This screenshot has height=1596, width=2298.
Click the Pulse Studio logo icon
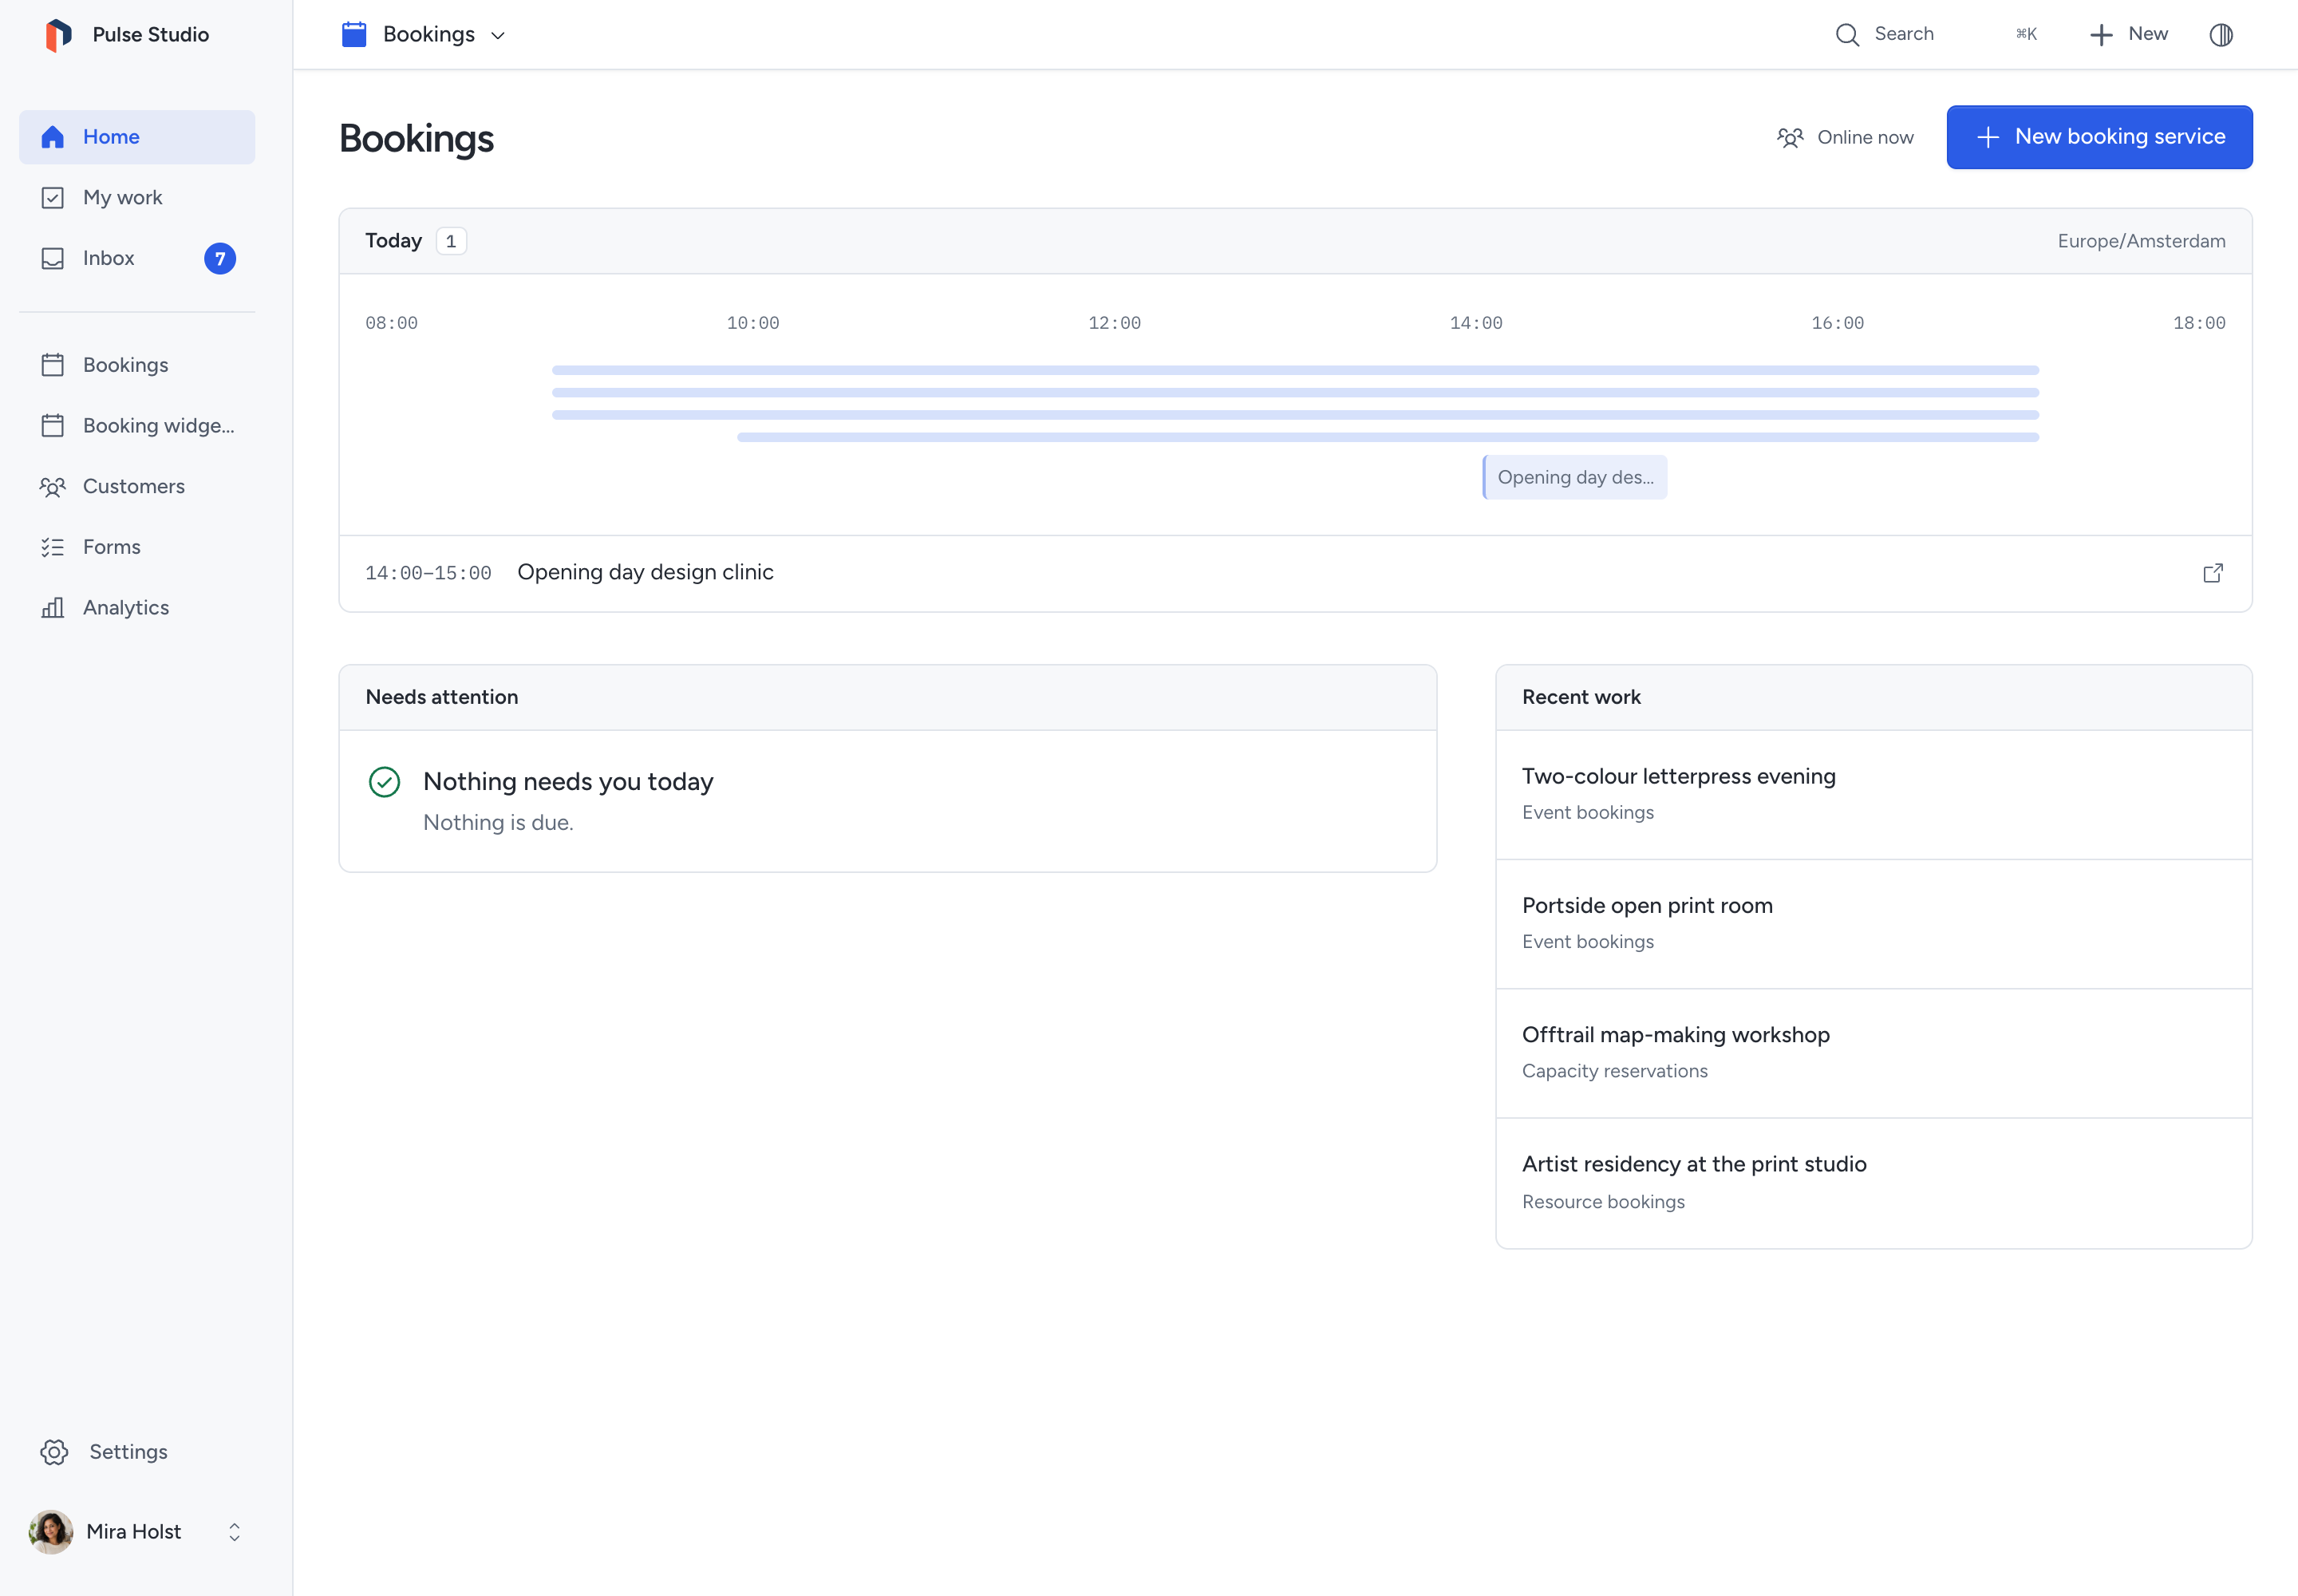[x=58, y=35]
